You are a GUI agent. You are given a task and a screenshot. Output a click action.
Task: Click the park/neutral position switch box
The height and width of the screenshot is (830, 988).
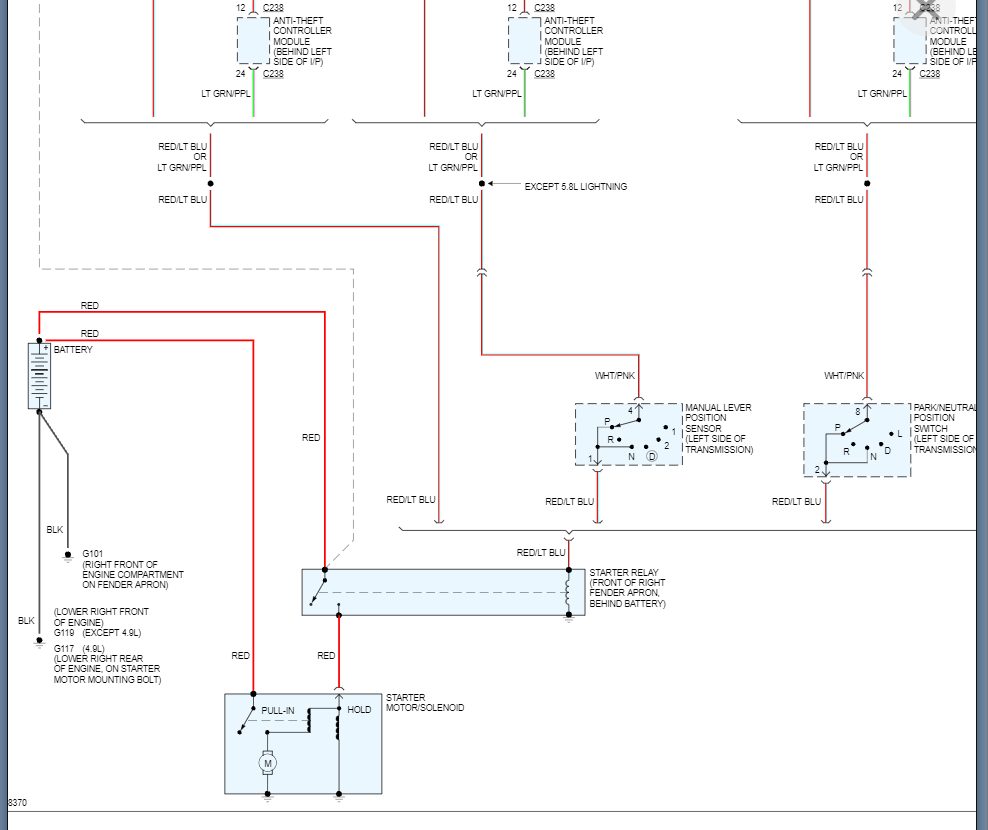coord(857,440)
